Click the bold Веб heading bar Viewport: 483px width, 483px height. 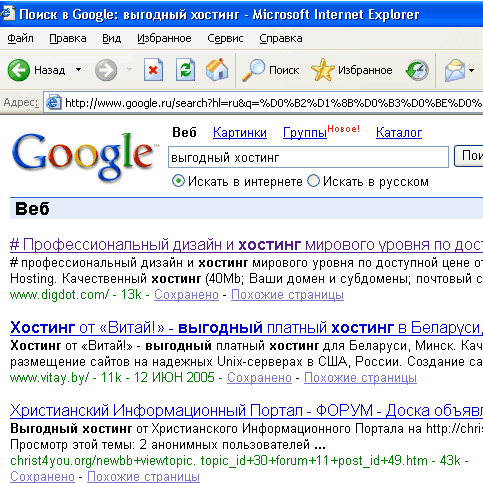246,209
